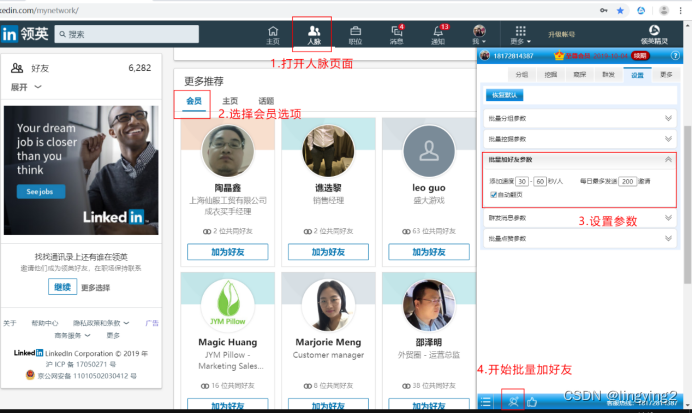Click the plugin account avatar beside 18172814387
The image size is (693, 413).
coord(485,55)
